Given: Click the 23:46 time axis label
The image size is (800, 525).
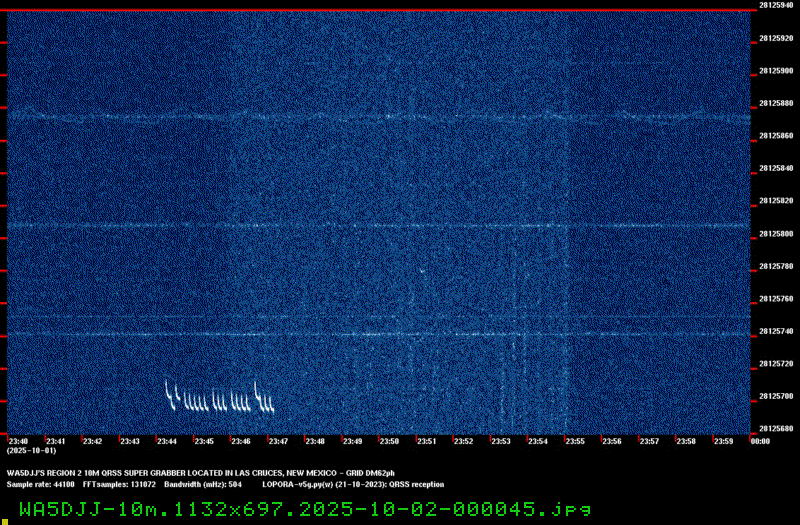Looking at the screenshot, I should pos(241,441).
